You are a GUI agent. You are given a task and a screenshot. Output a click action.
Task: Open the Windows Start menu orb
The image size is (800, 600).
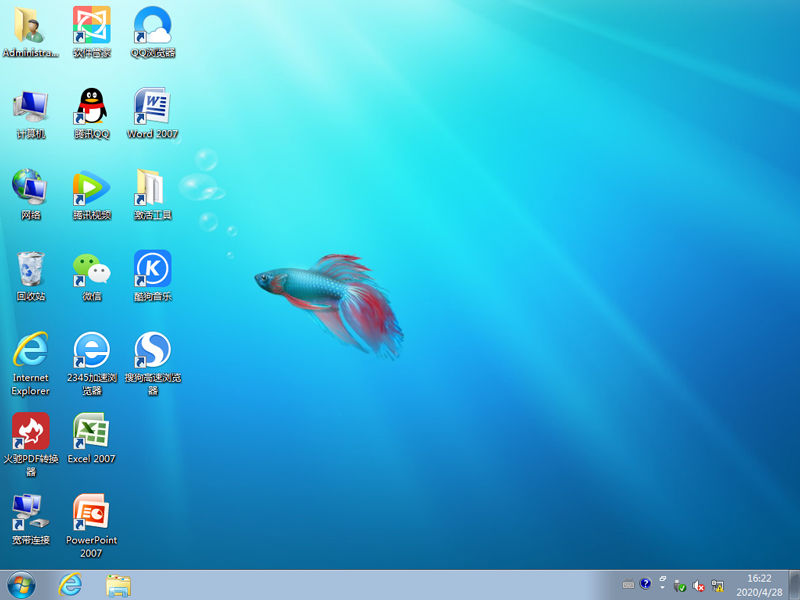pyautogui.click(x=21, y=585)
